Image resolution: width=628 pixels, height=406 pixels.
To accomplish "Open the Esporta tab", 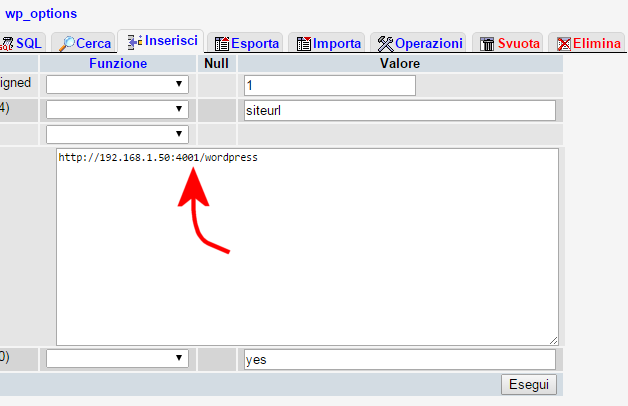I will coord(245,43).
